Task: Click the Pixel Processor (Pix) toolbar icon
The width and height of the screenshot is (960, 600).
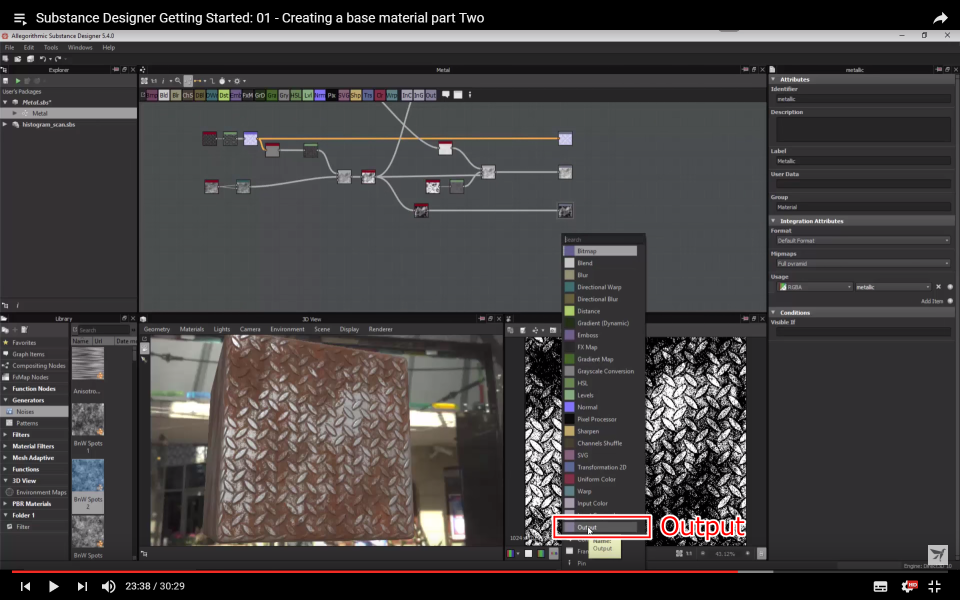Action: pyautogui.click(x=331, y=95)
